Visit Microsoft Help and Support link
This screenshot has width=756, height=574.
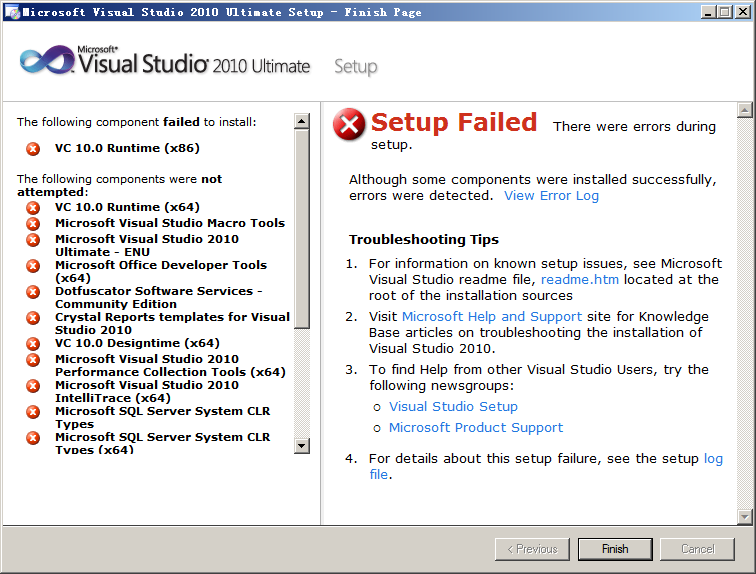[x=492, y=317]
